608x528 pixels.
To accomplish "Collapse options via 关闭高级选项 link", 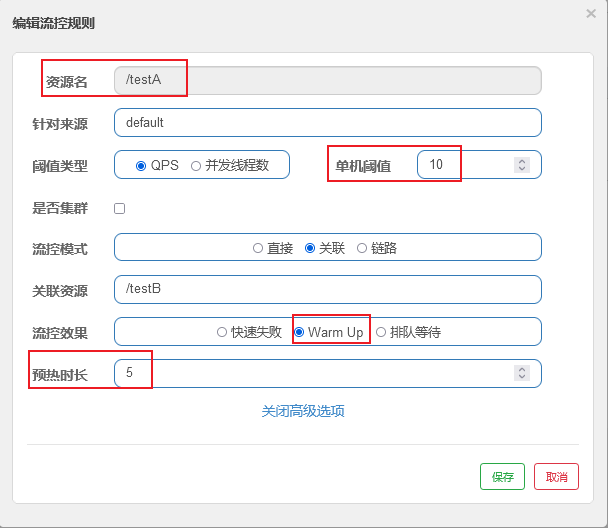I will (x=303, y=411).
